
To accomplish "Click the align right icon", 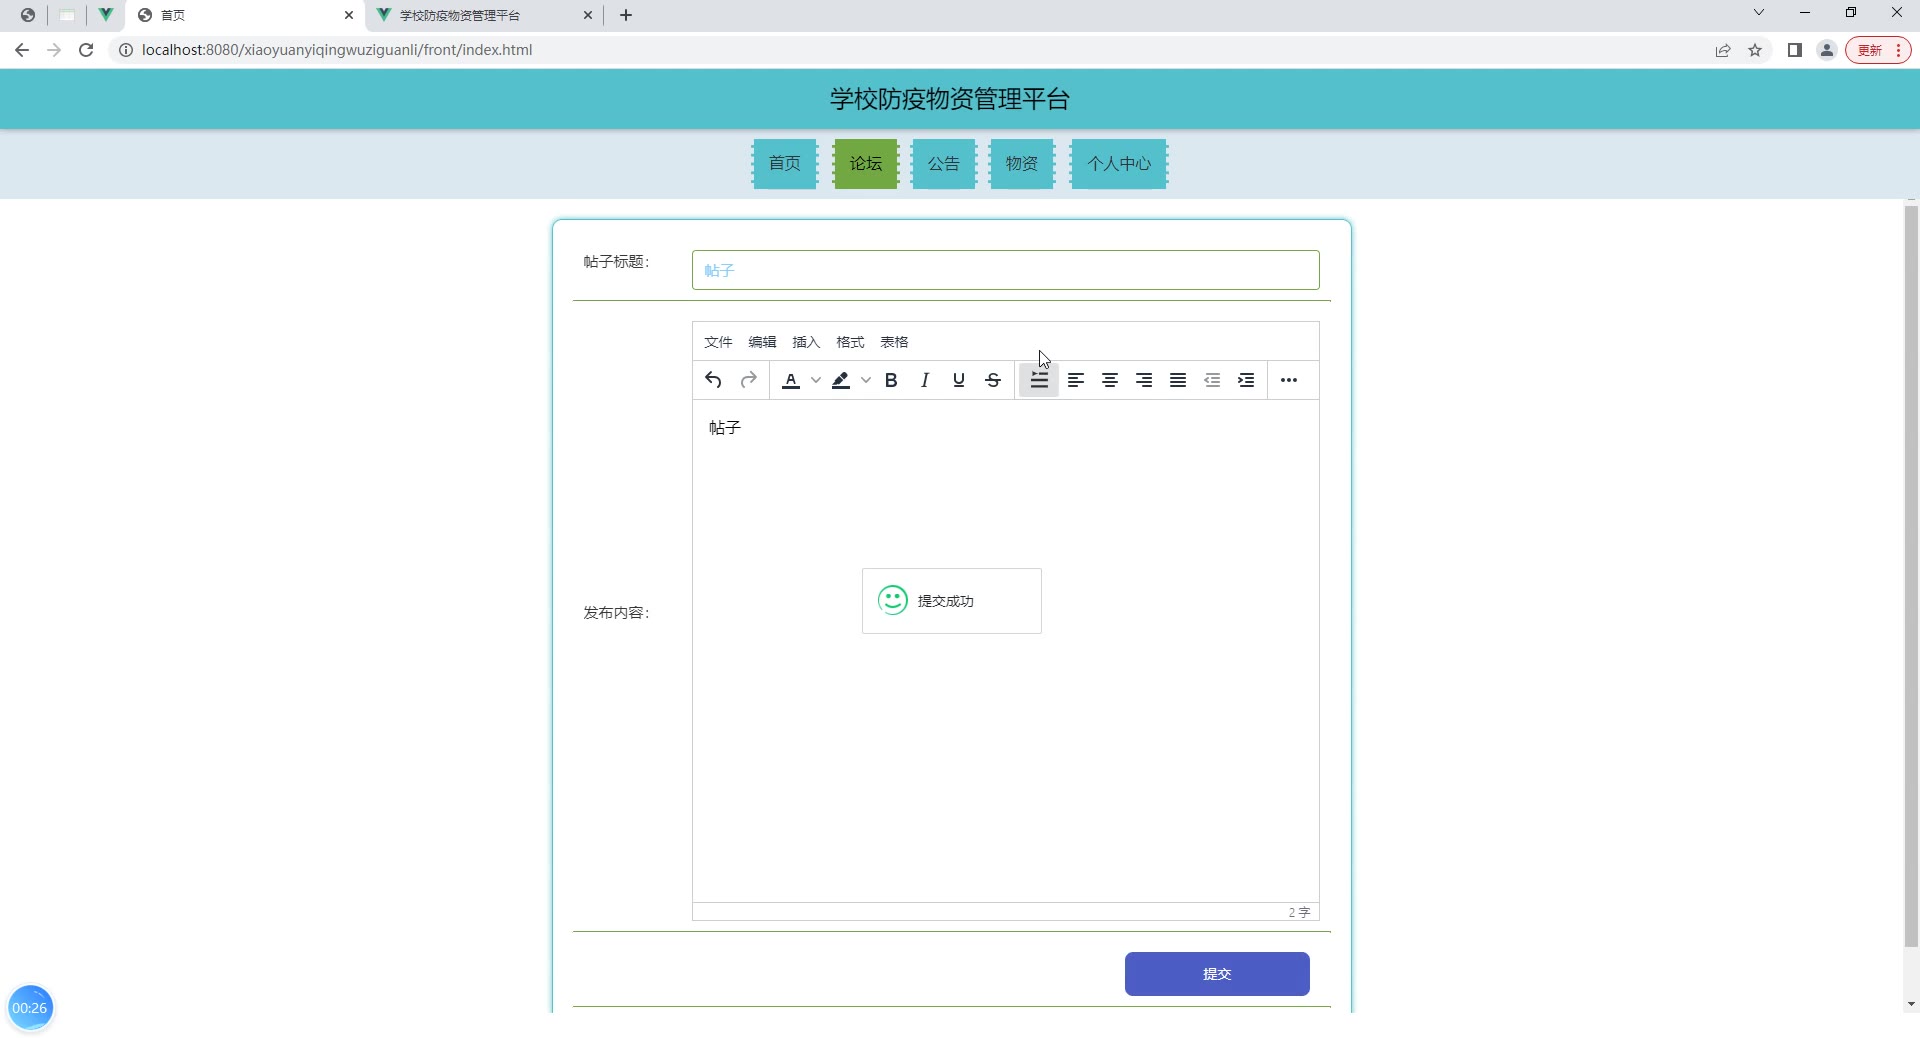I will [1144, 380].
